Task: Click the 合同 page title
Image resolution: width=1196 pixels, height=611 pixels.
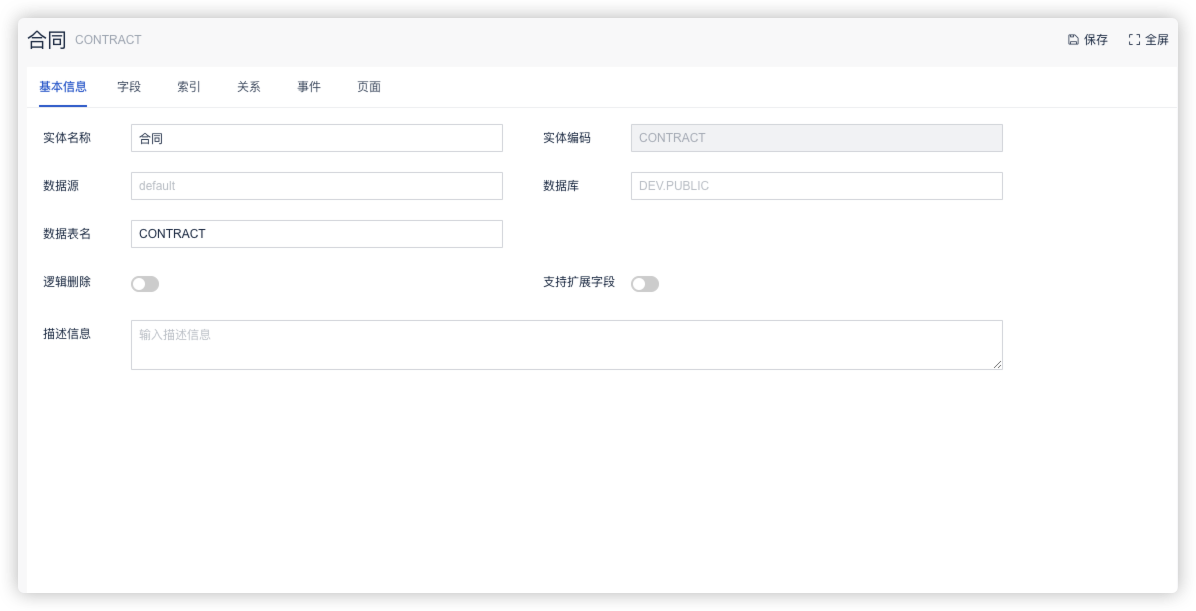Action: point(47,40)
